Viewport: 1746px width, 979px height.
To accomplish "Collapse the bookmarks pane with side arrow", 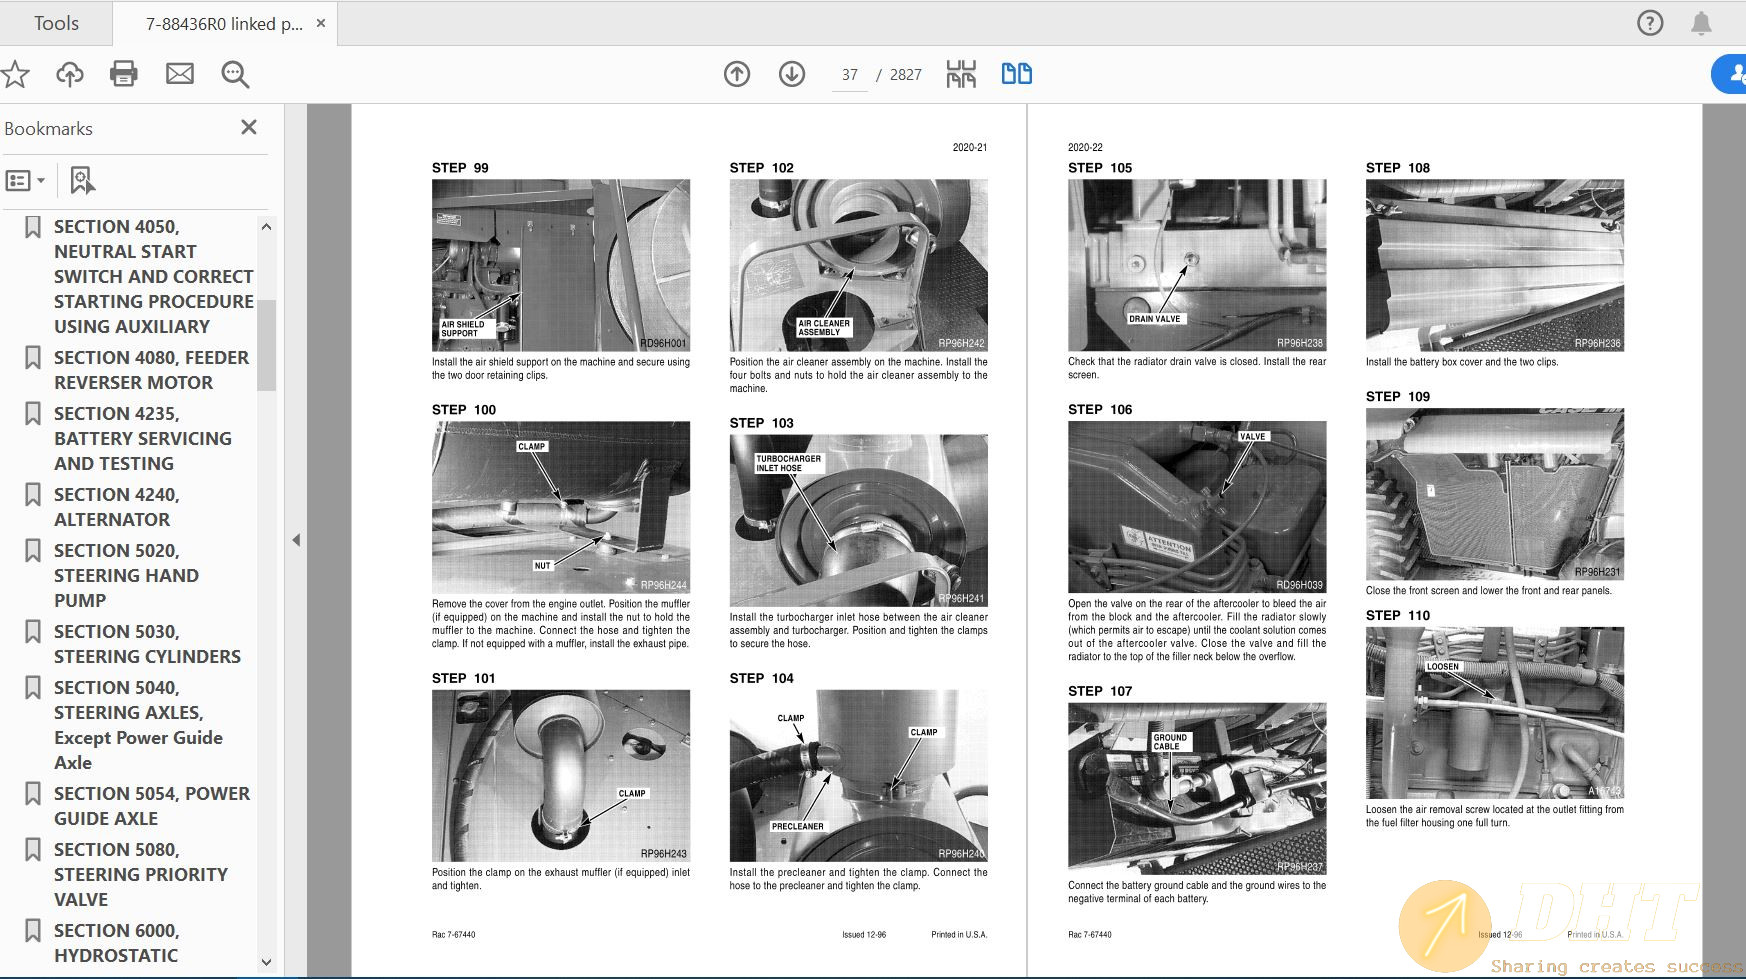I will 296,540.
